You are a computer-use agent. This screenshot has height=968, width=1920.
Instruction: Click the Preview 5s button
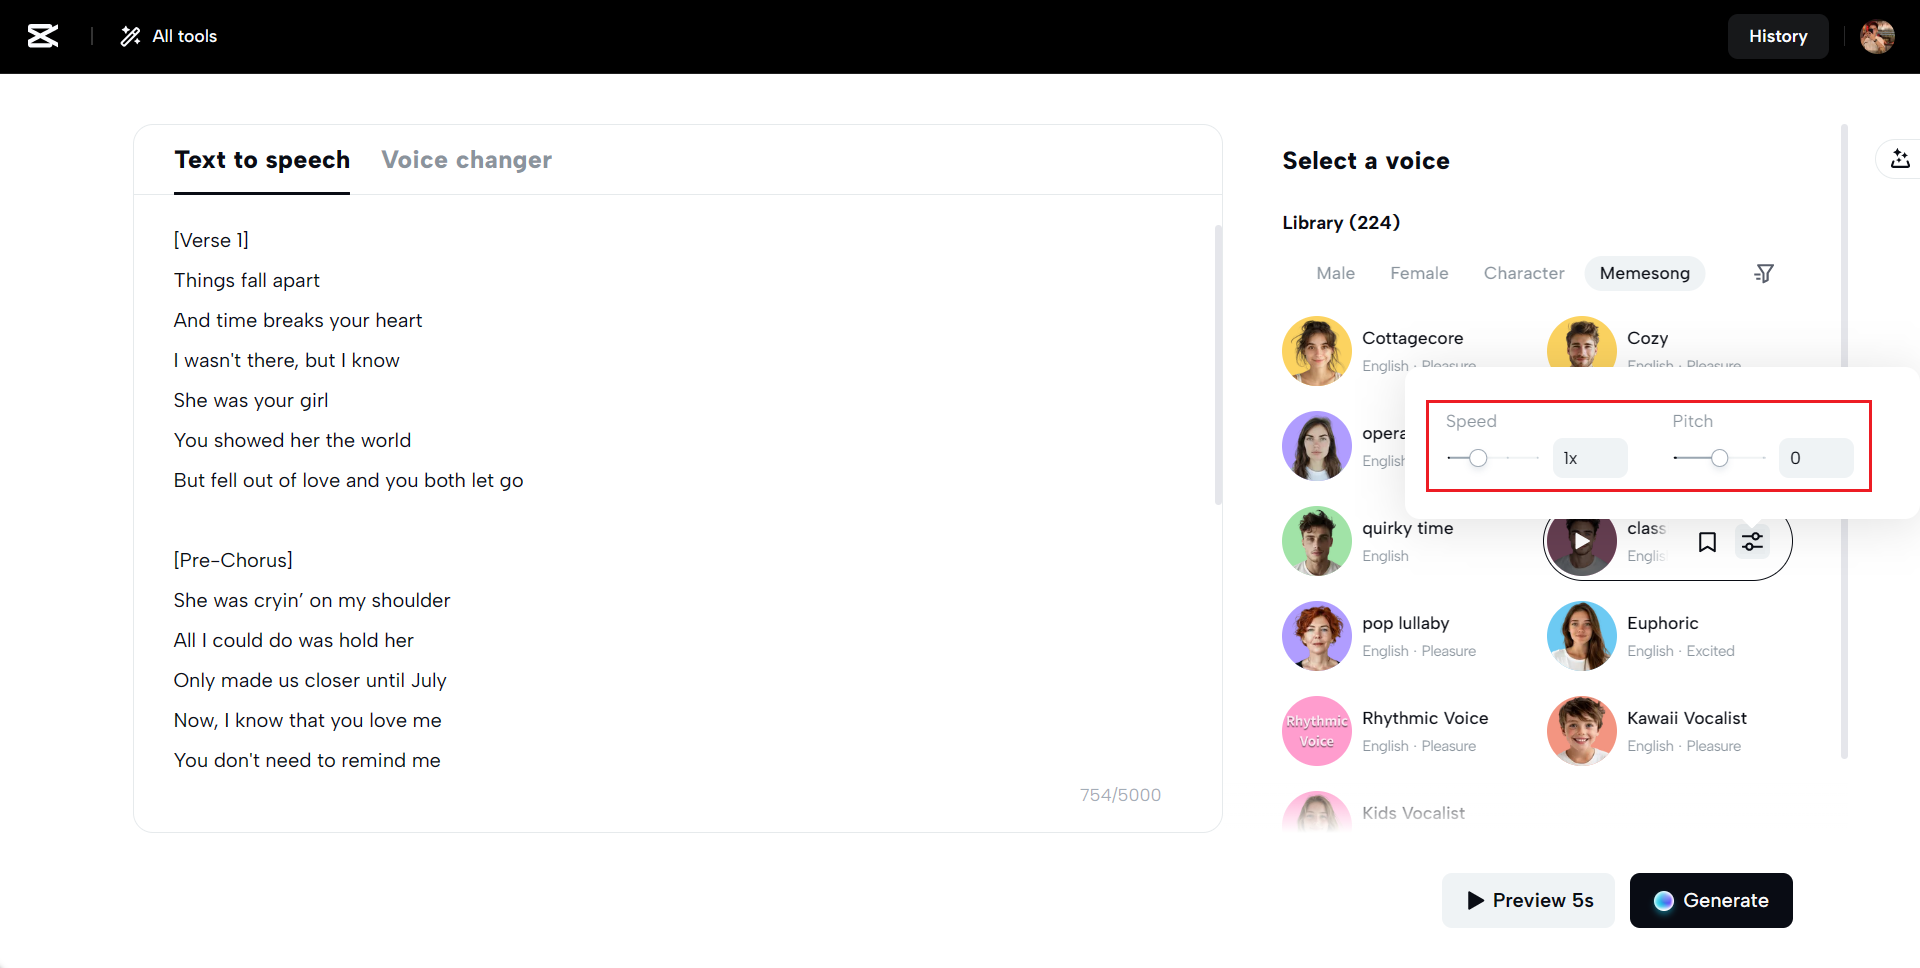point(1528,900)
